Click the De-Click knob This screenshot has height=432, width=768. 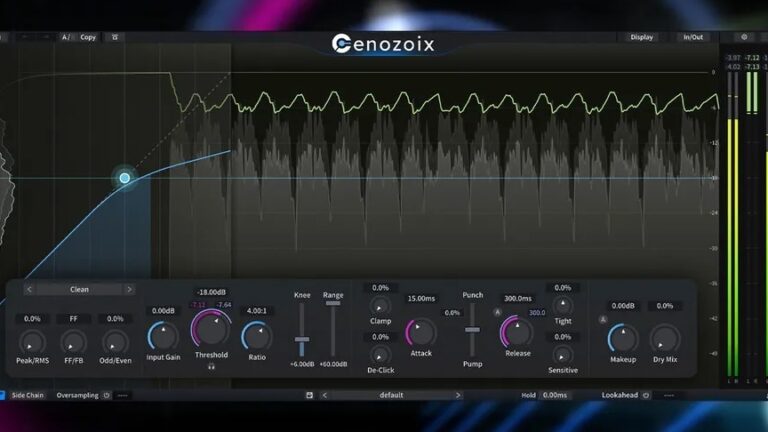(x=380, y=356)
